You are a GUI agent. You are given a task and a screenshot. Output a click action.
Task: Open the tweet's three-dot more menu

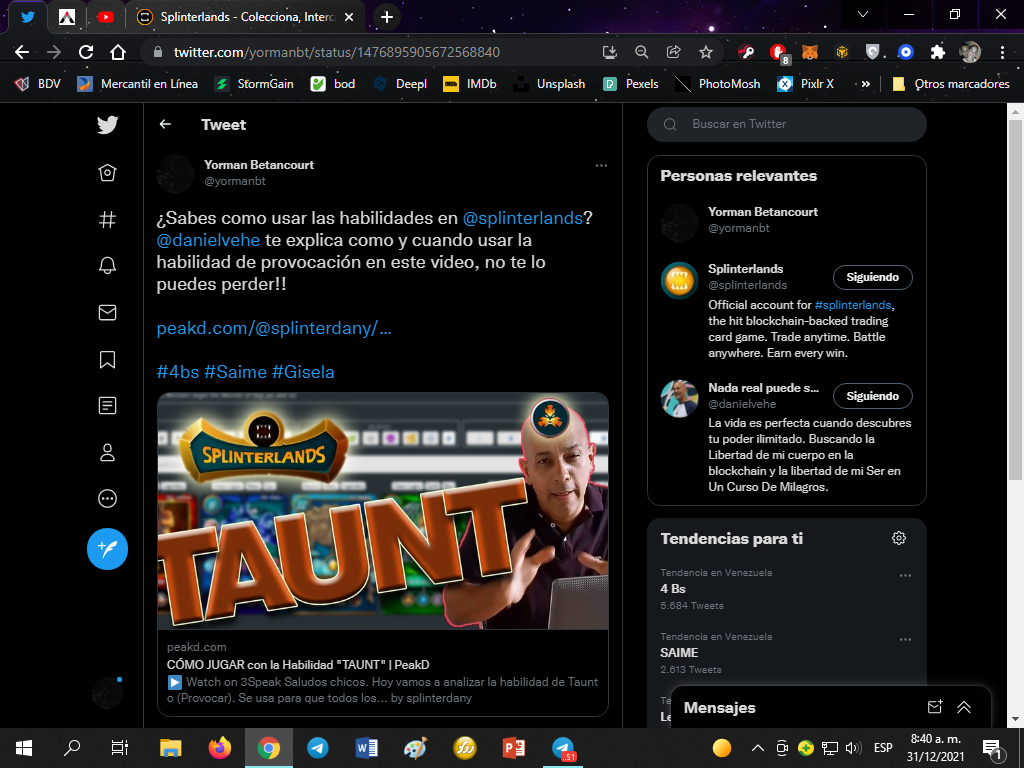pos(601,165)
